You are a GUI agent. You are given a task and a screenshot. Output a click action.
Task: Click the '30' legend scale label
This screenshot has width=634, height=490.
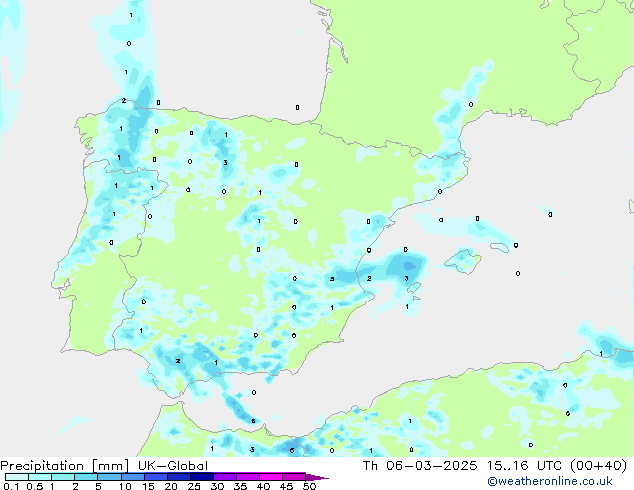click(x=217, y=486)
